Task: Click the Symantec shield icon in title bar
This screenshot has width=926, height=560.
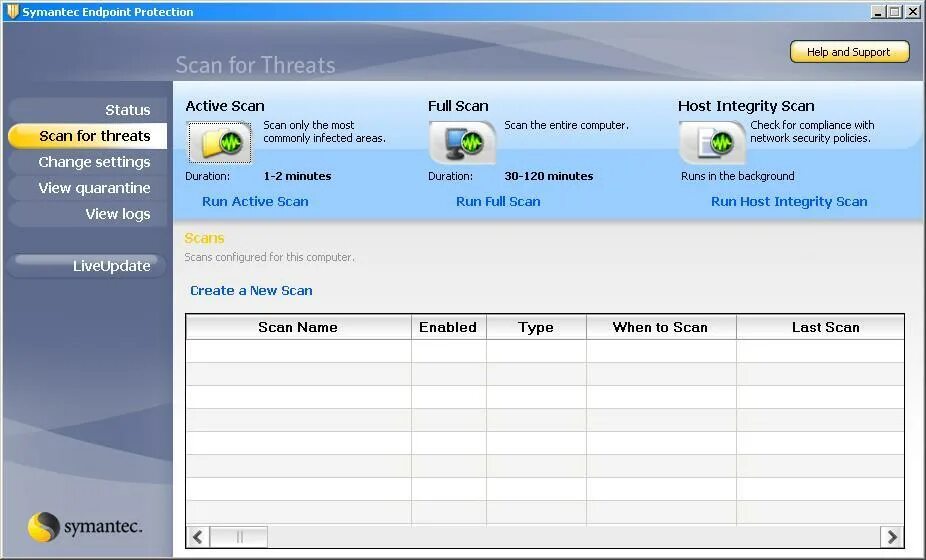Action: [x=12, y=11]
